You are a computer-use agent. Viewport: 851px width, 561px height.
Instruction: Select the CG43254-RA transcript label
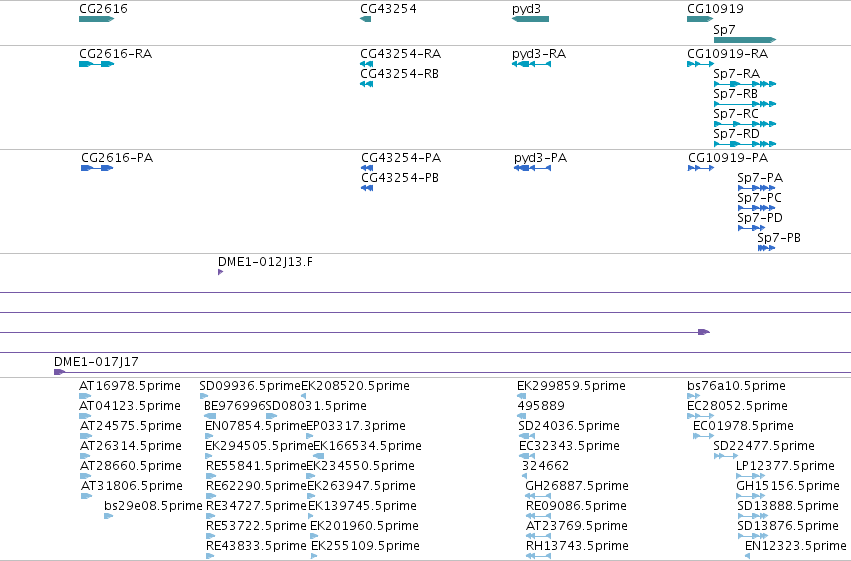(x=401, y=54)
